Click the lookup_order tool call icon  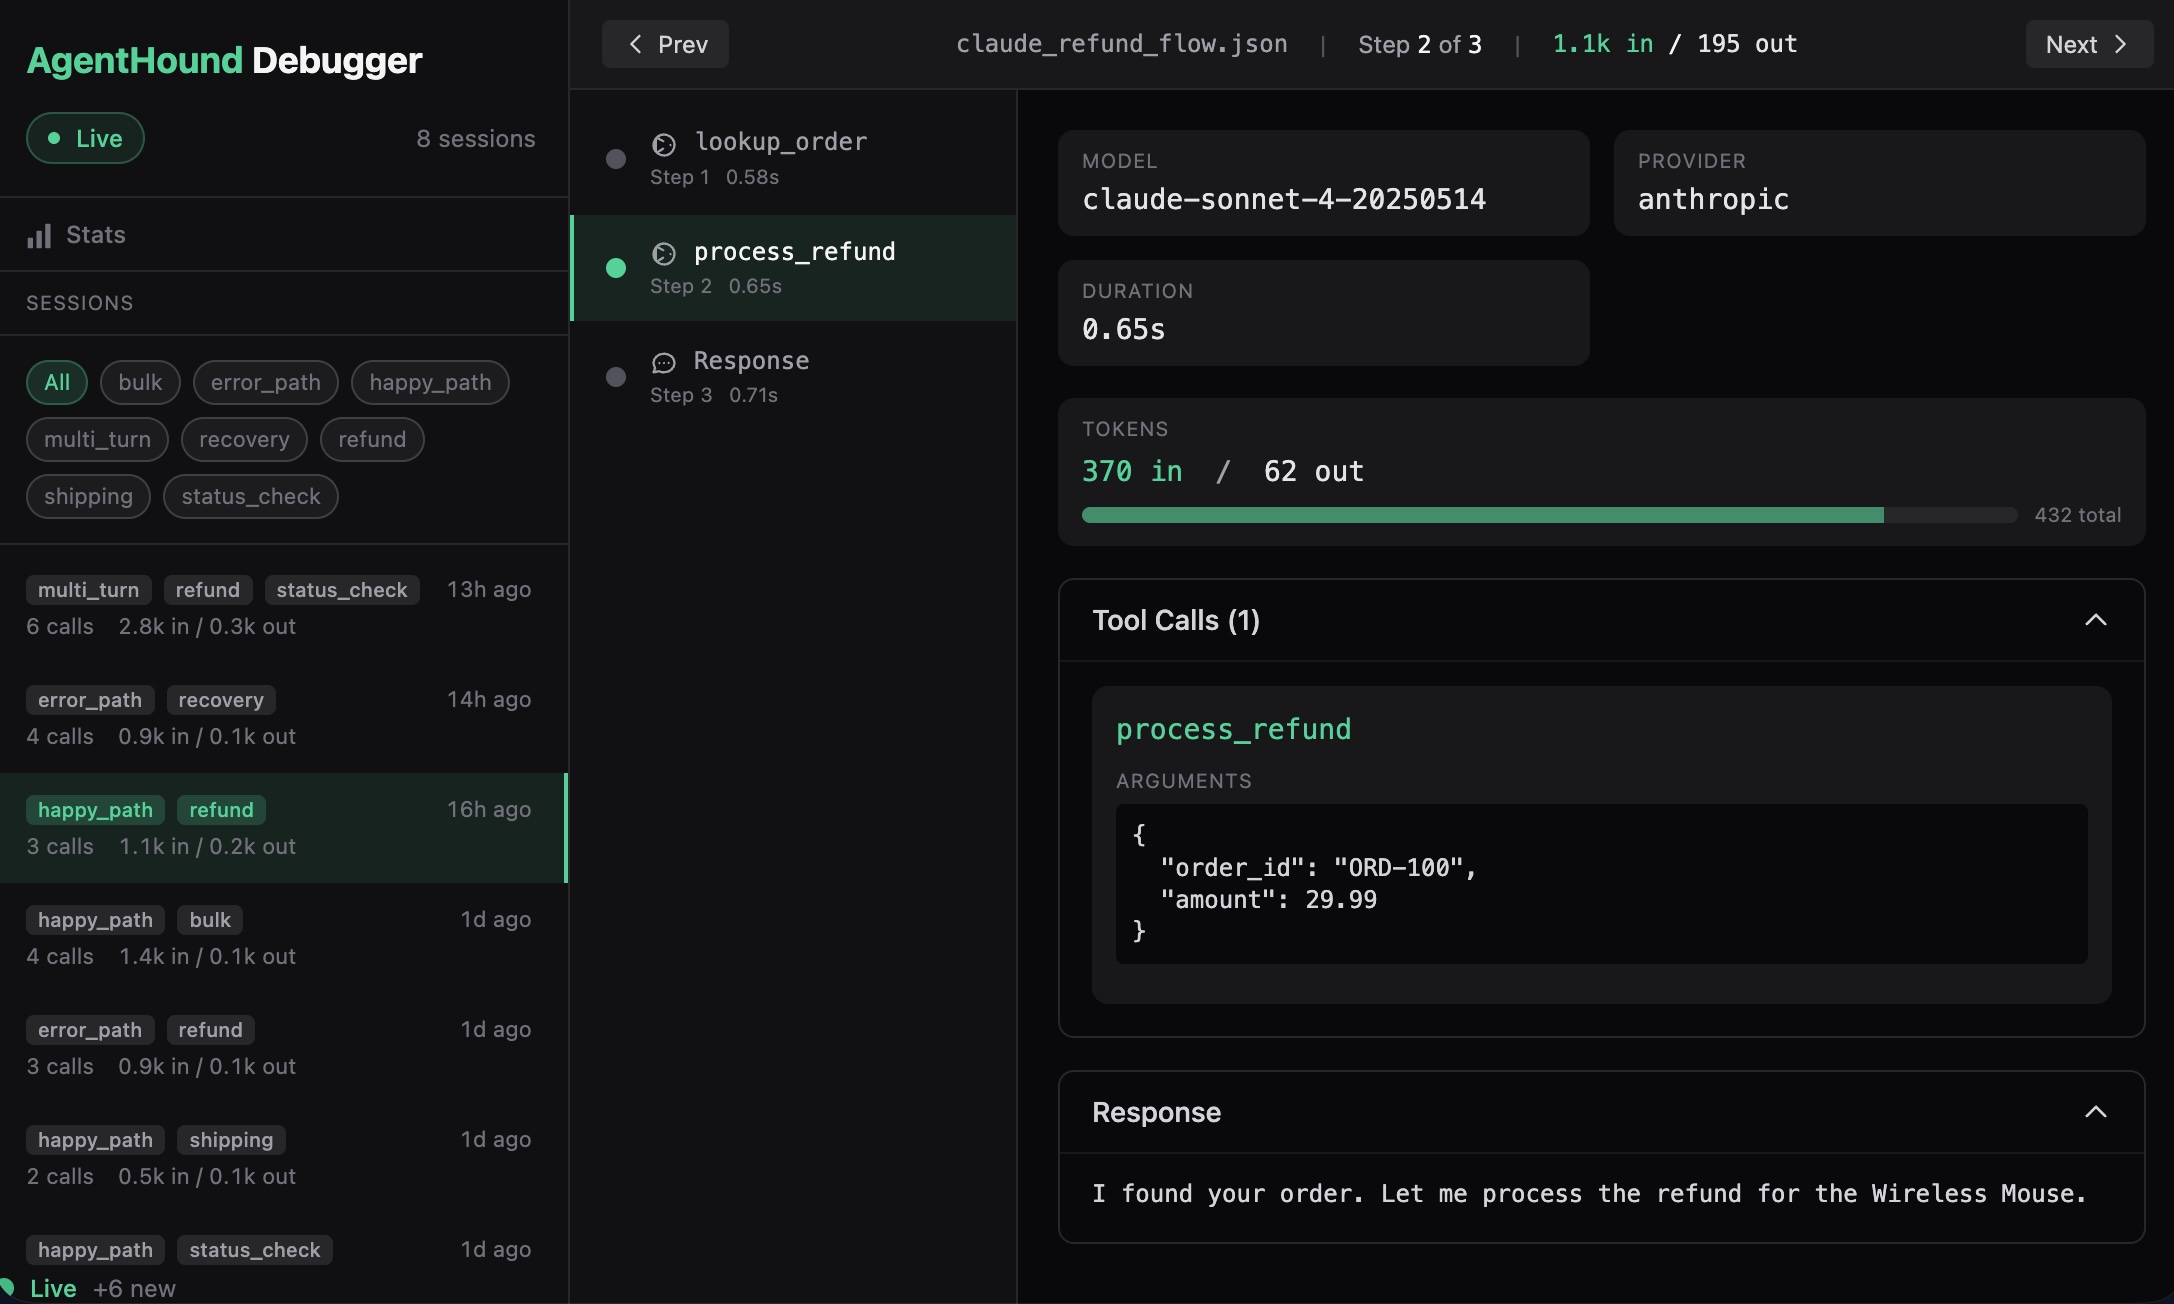click(x=664, y=144)
